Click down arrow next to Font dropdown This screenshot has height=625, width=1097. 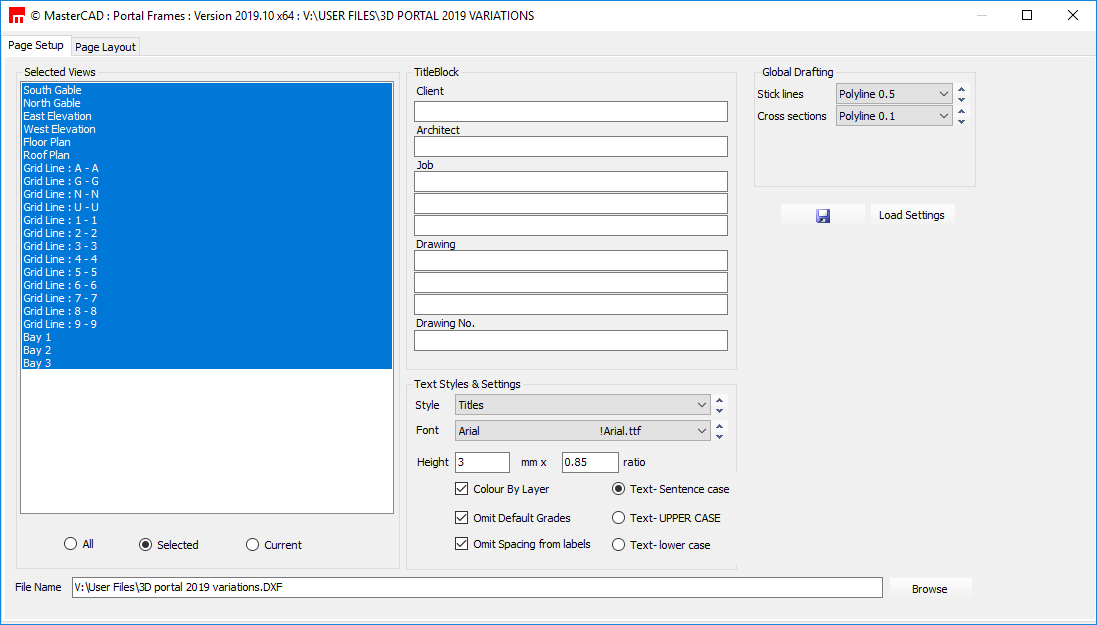point(719,436)
